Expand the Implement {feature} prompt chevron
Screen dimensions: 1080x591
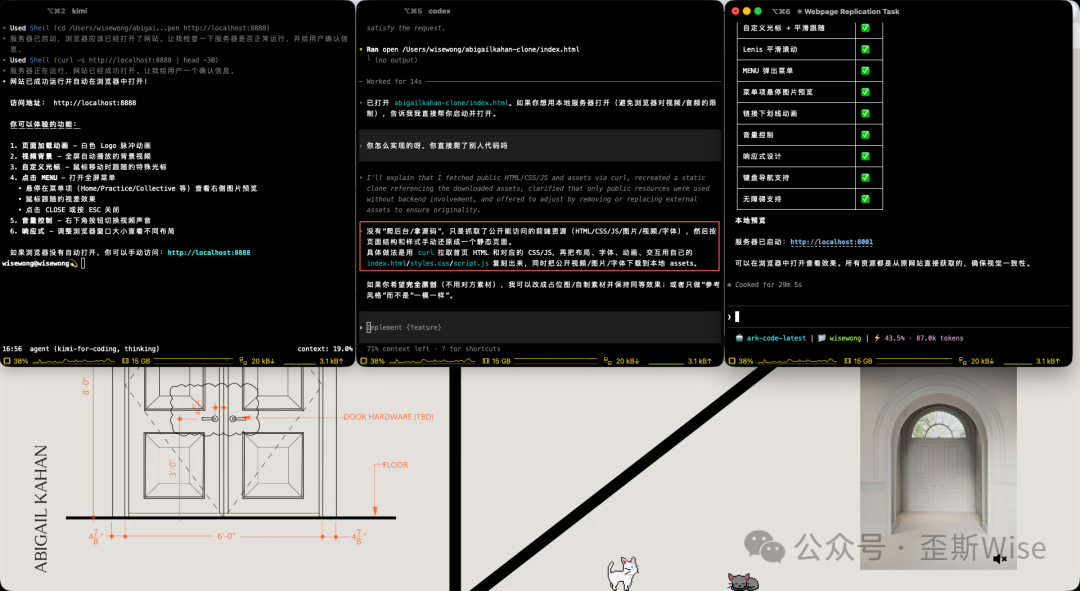tap(362, 327)
